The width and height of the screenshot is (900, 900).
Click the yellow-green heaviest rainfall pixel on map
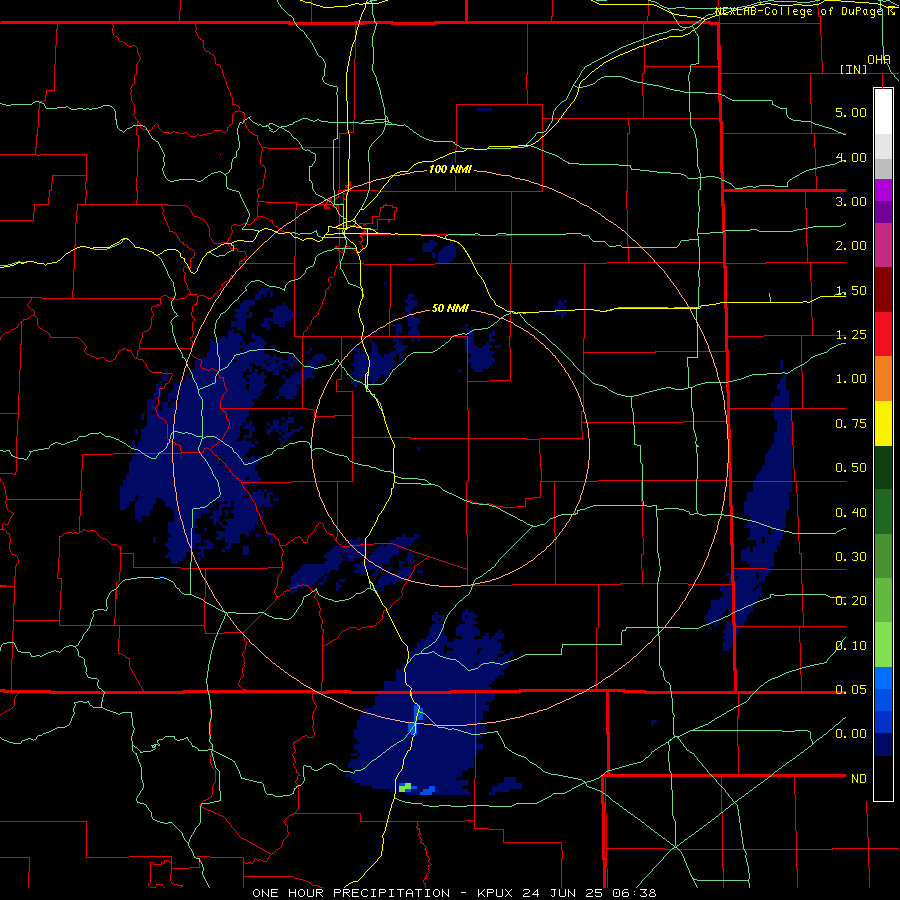[x=406, y=787]
